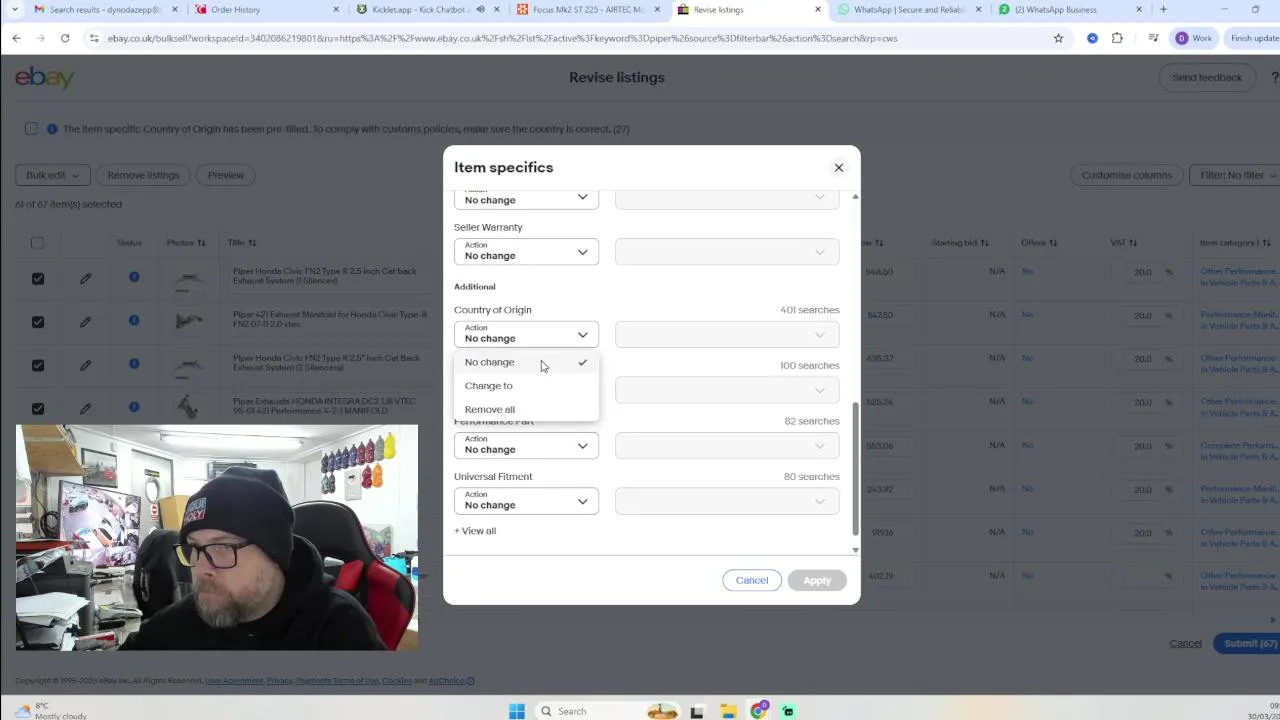Open the Cookies footer link
The image size is (1280, 720).
396,681
